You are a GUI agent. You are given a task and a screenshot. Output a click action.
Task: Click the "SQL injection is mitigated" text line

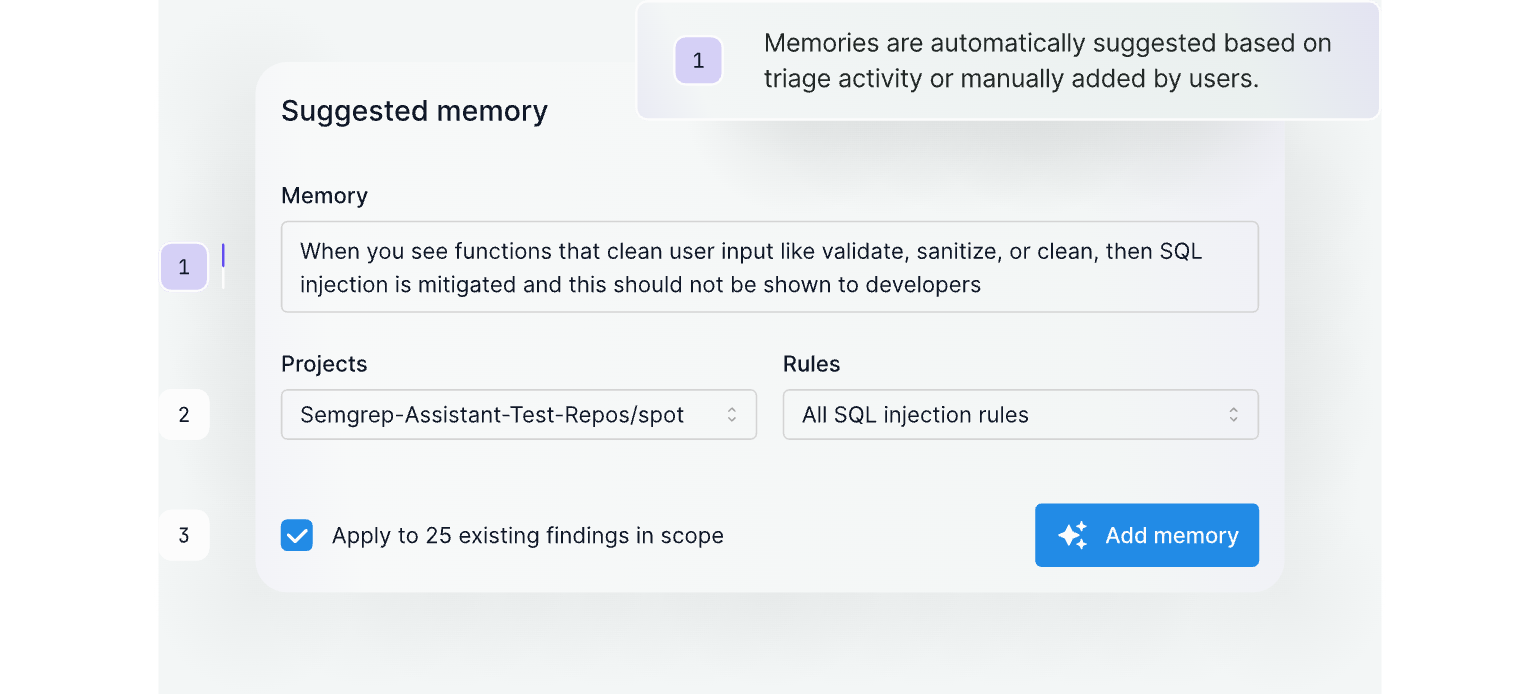click(x=640, y=285)
